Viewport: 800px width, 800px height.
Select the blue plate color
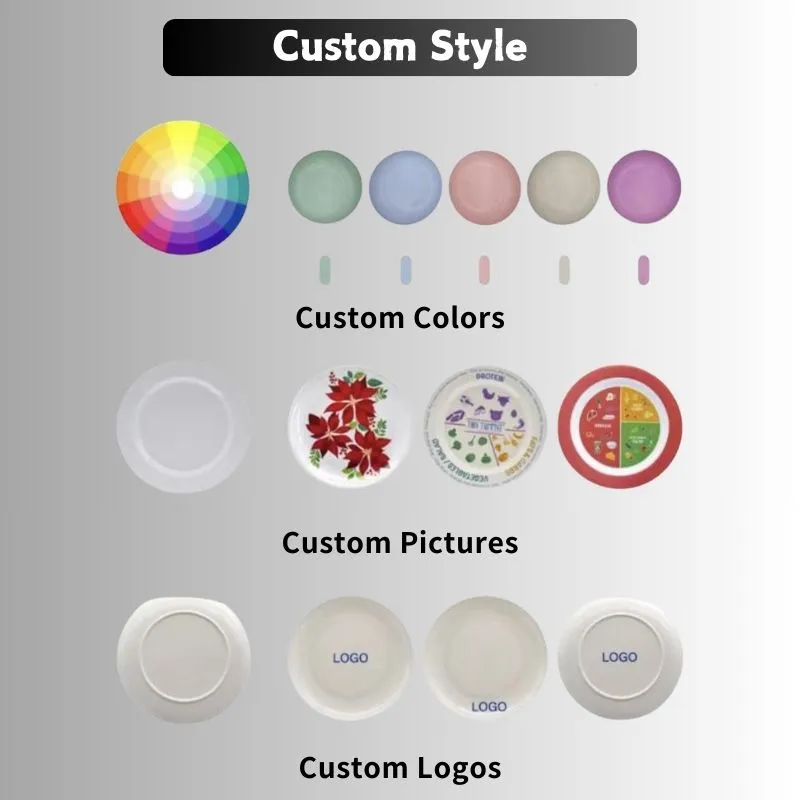406,187
